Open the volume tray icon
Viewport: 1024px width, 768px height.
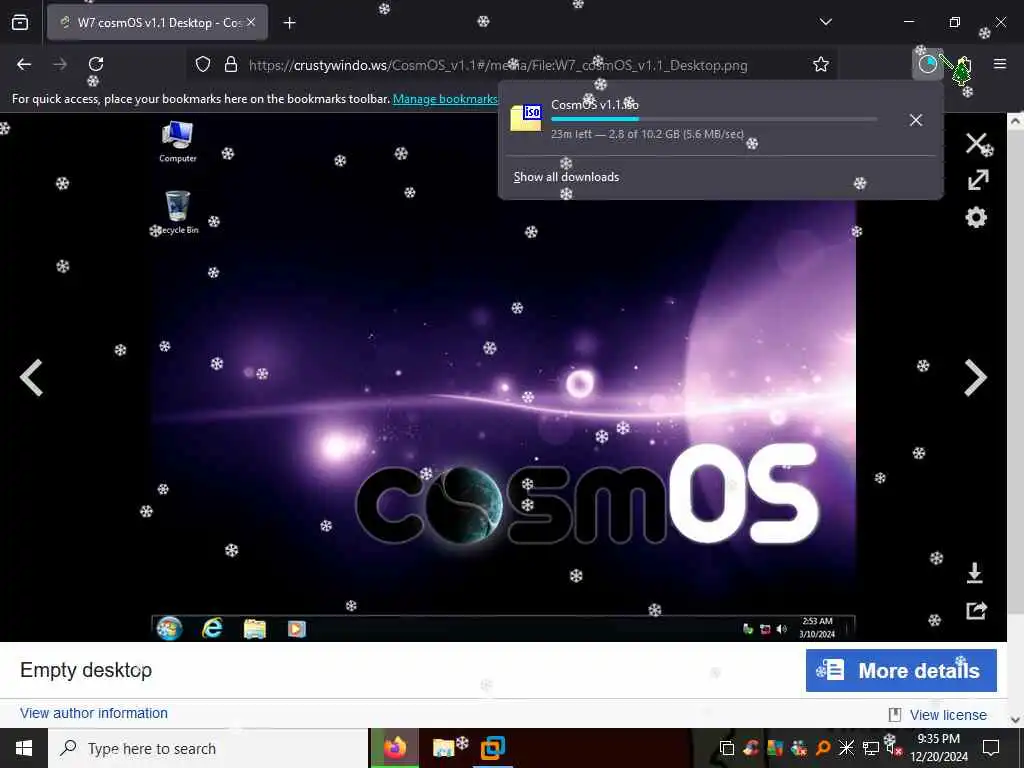[893, 748]
